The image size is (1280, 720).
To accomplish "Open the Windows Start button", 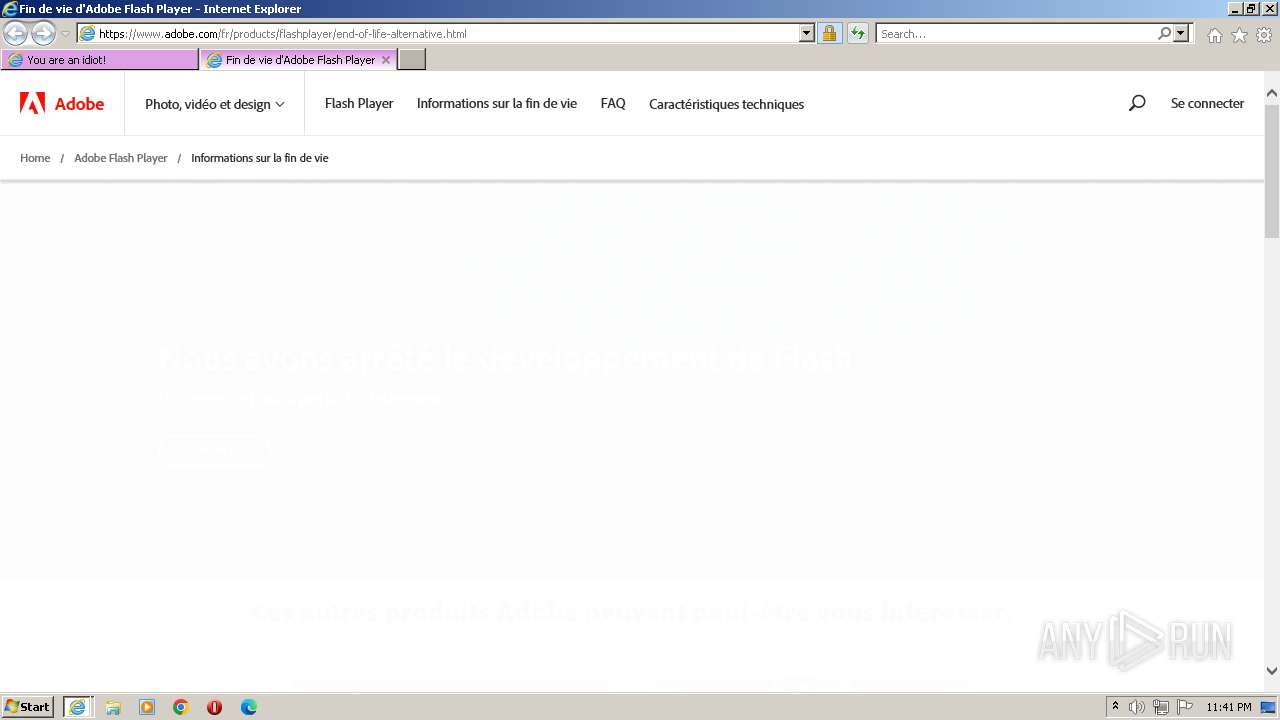I will (28, 707).
